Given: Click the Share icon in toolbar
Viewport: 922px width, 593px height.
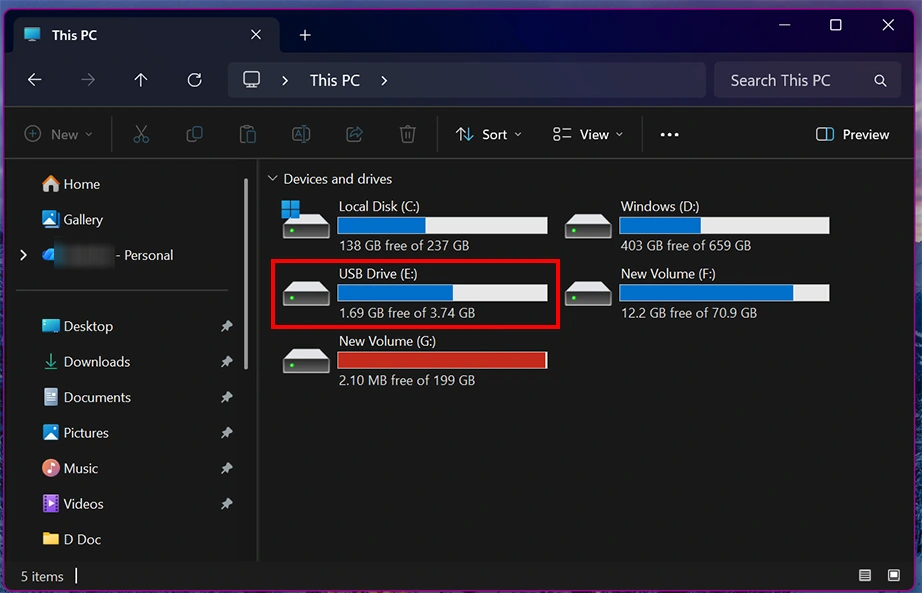Looking at the screenshot, I should coord(354,135).
